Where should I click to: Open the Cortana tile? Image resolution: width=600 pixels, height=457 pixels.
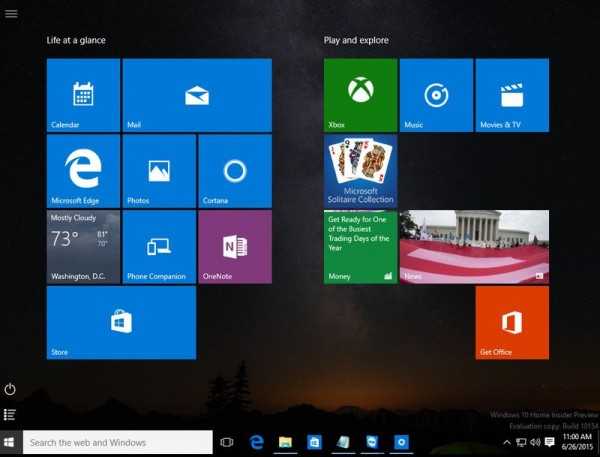pyautogui.click(x=235, y=171)
